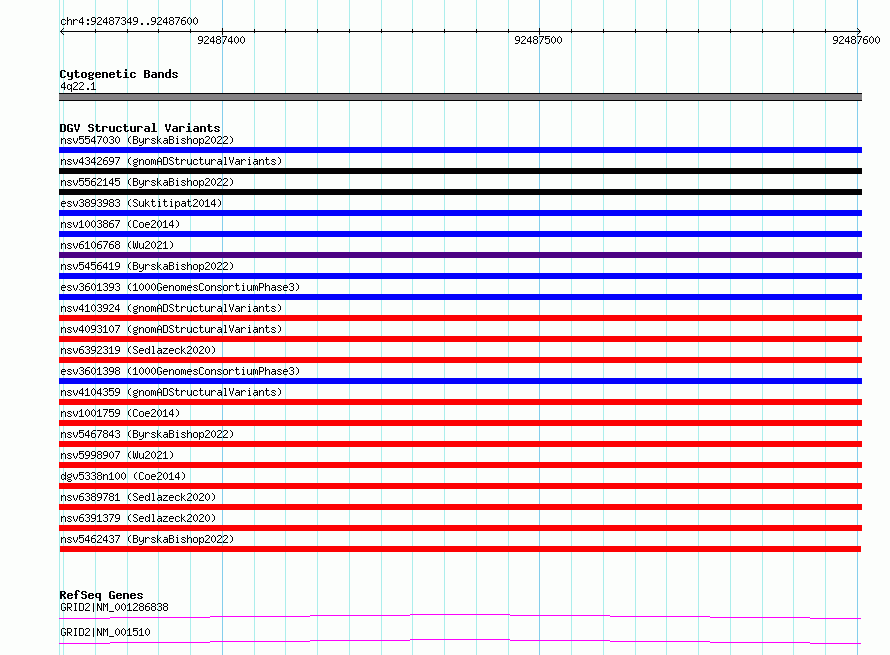Screen dimensions: 890x655
Task: Click the blue bar under nsv5547030
Action: [x=460, y=150]
